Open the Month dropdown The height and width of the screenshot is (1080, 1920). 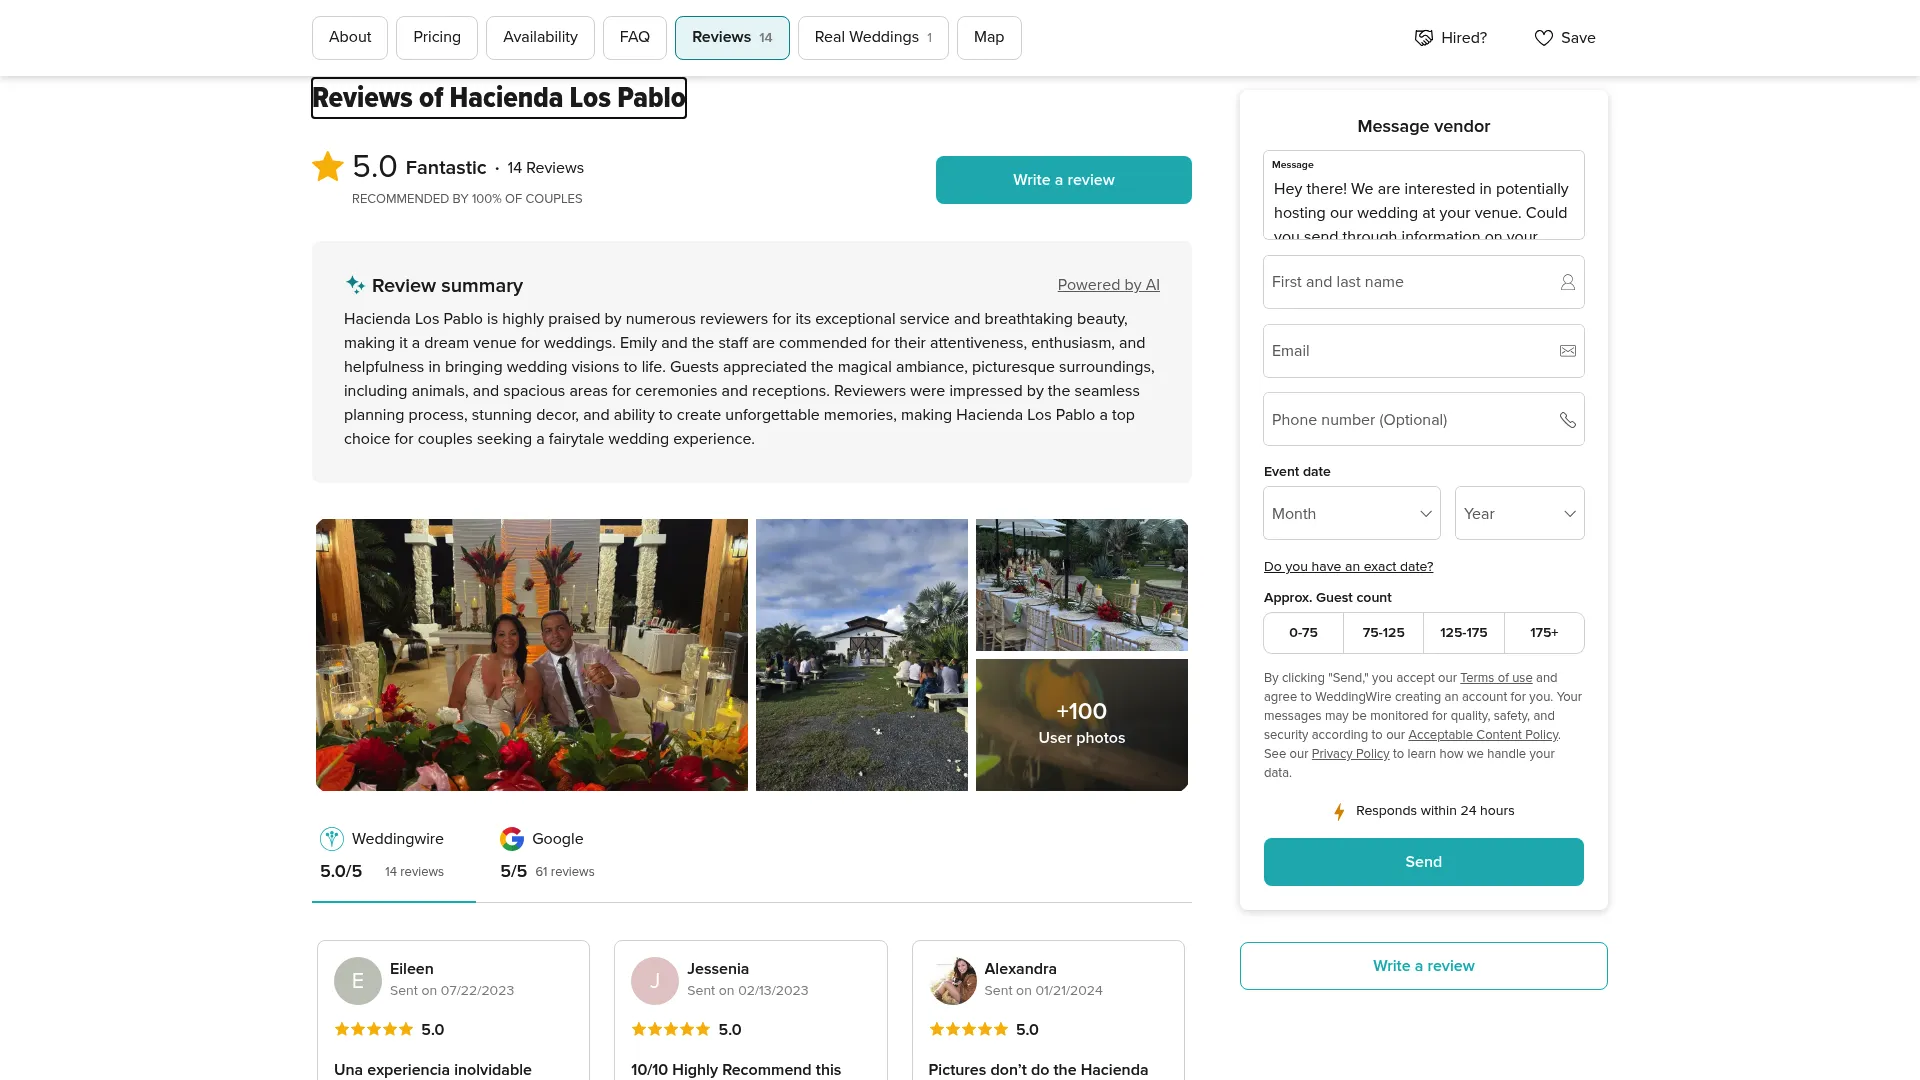1351,513
